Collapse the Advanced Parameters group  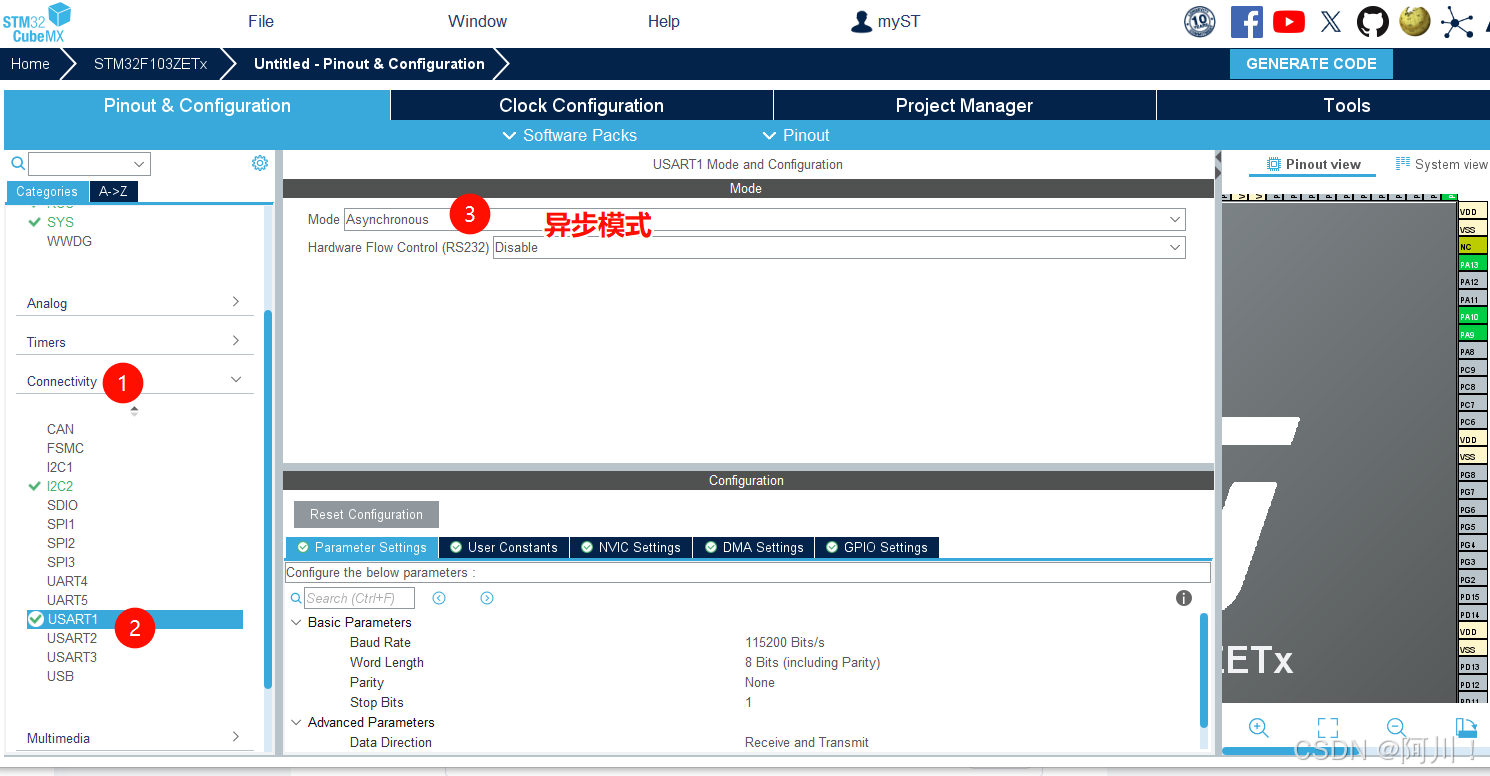(296, 722)
